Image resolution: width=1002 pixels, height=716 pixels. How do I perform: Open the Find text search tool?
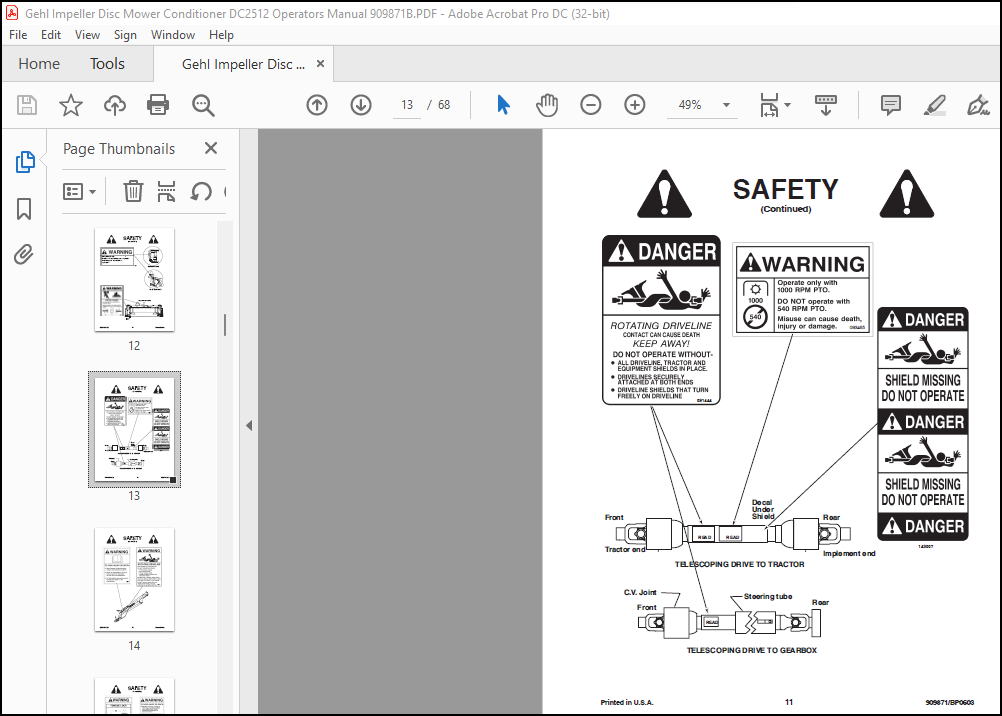coord(203,105)
